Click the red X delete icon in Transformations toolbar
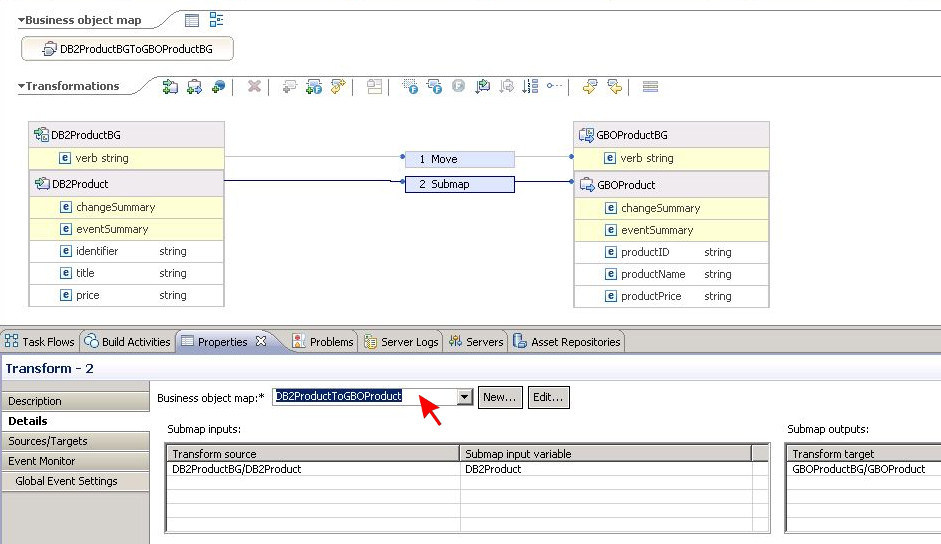941x544 pixels. tap(254, 87)
